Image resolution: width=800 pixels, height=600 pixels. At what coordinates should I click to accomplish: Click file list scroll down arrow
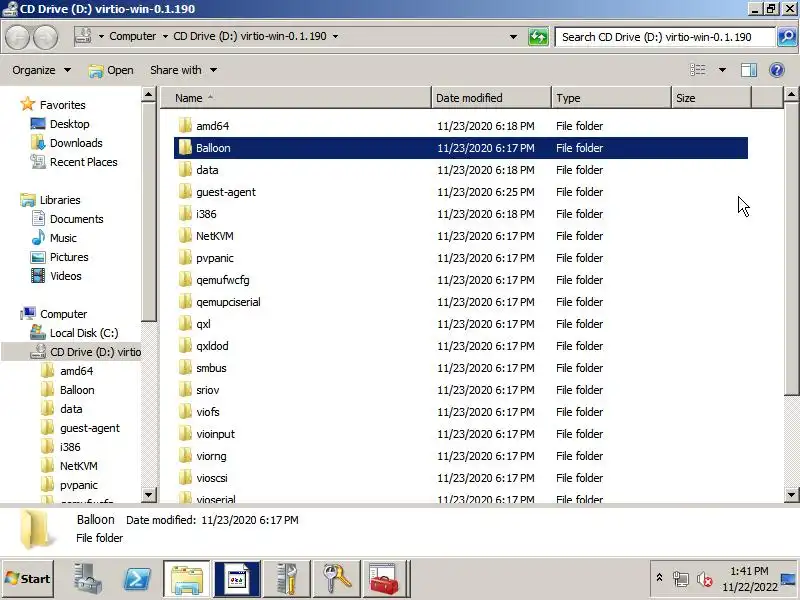[x=791, y=494]
